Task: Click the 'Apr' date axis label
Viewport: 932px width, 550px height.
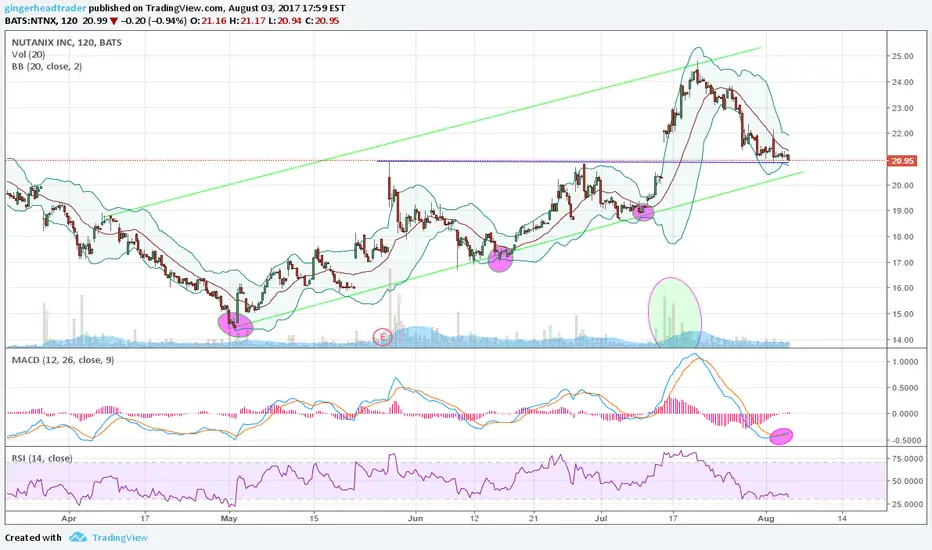Action: point(69,518)
